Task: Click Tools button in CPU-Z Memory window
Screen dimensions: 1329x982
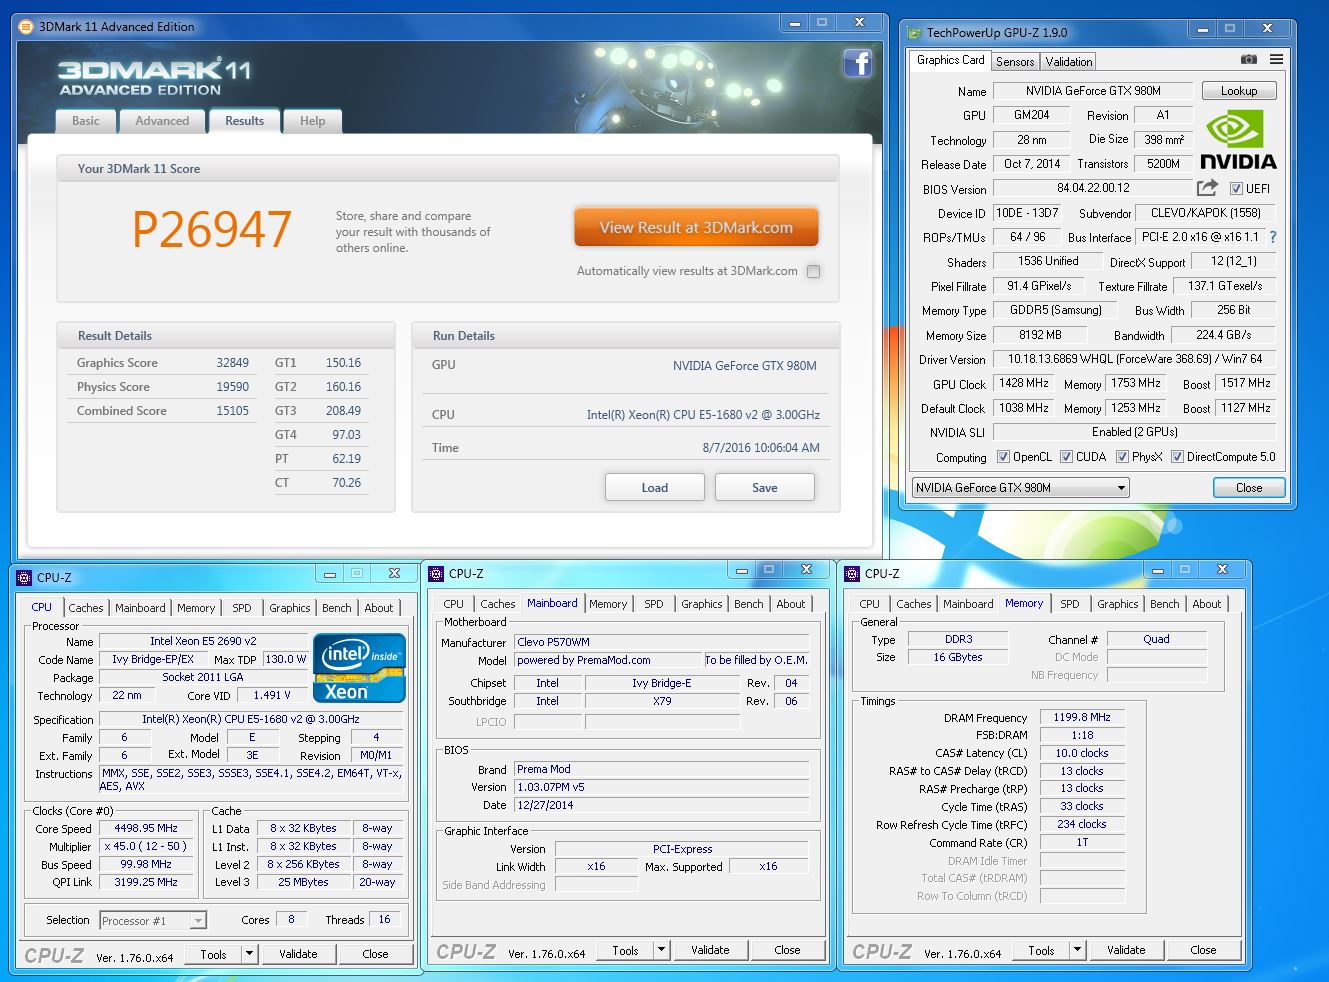Action: pos(1042,950)
